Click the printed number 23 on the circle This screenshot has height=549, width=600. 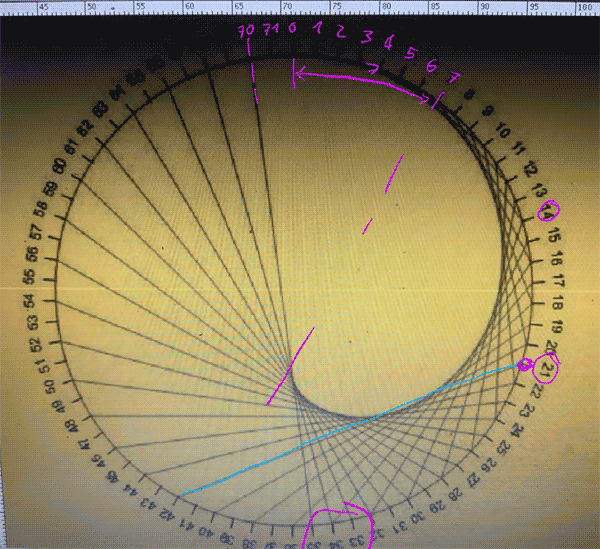point(528,411)
